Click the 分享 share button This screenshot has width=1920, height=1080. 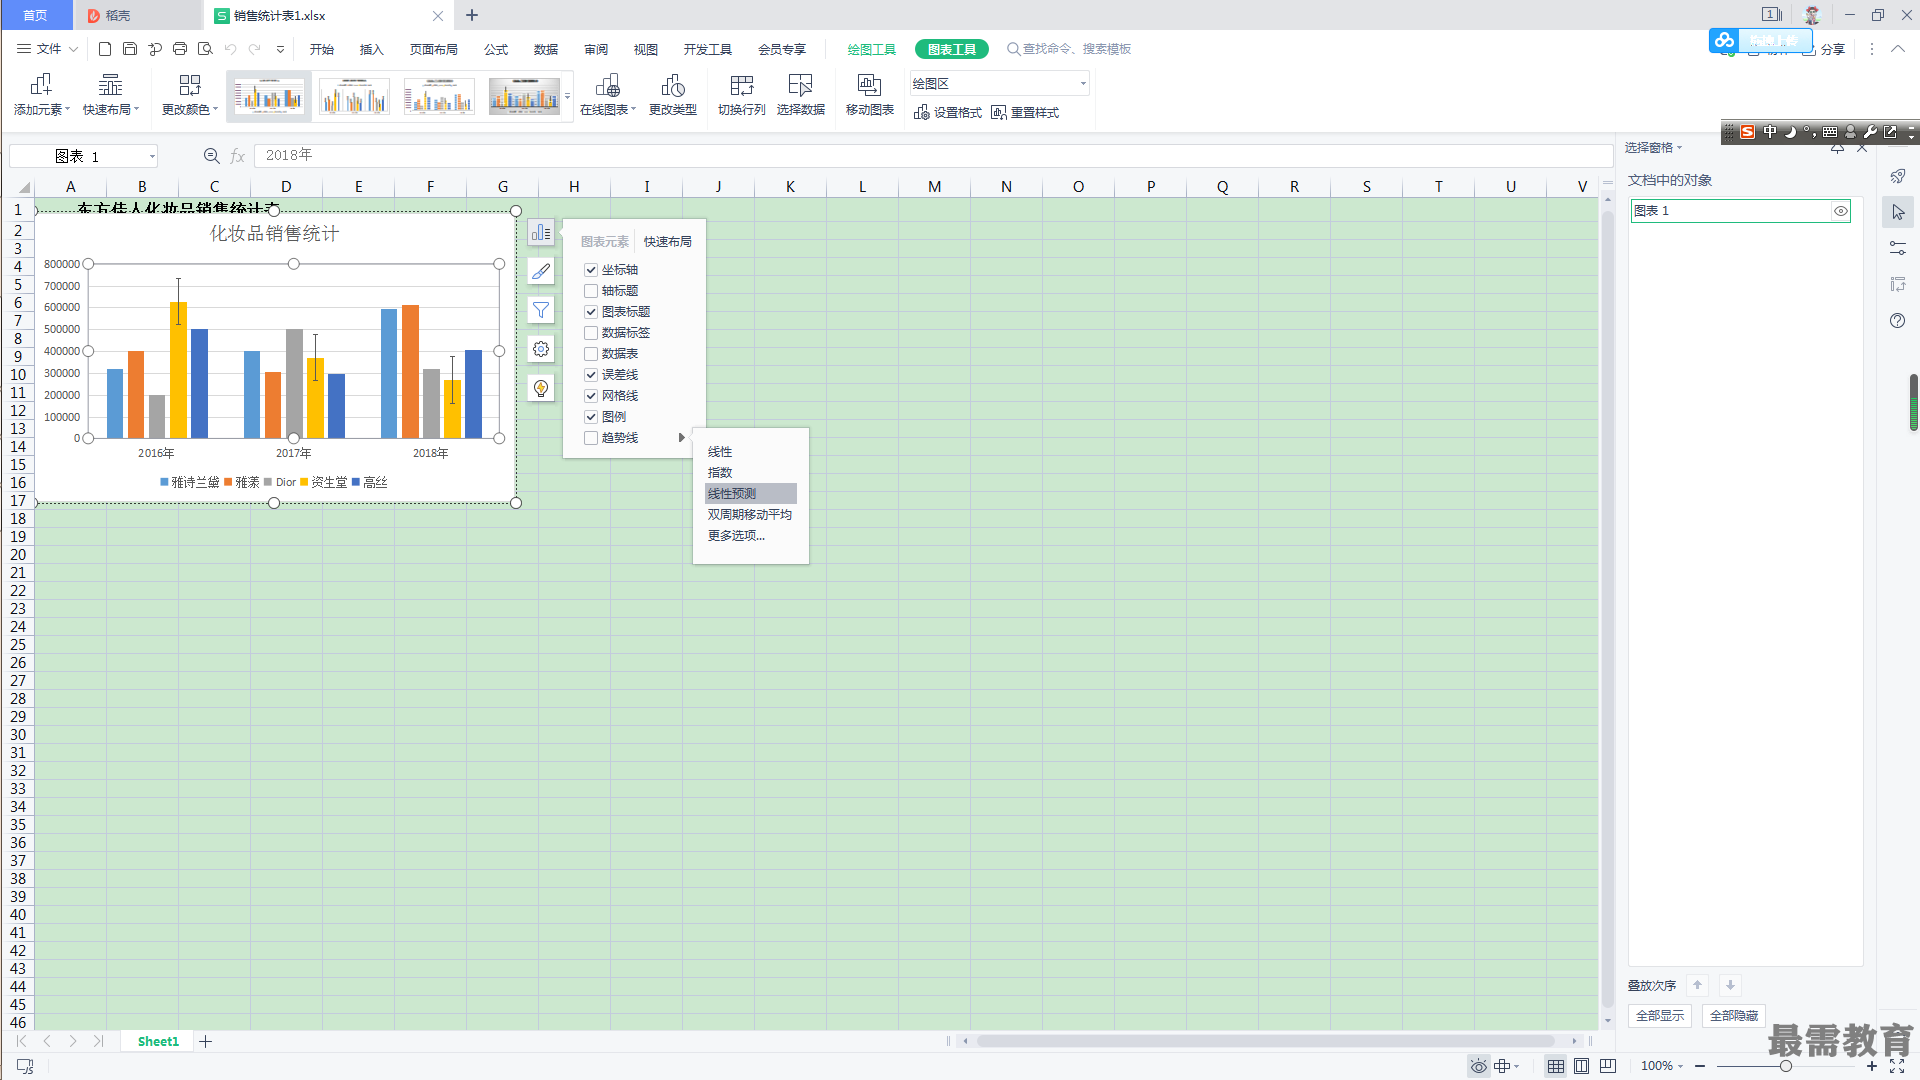tap(1824, 49)
